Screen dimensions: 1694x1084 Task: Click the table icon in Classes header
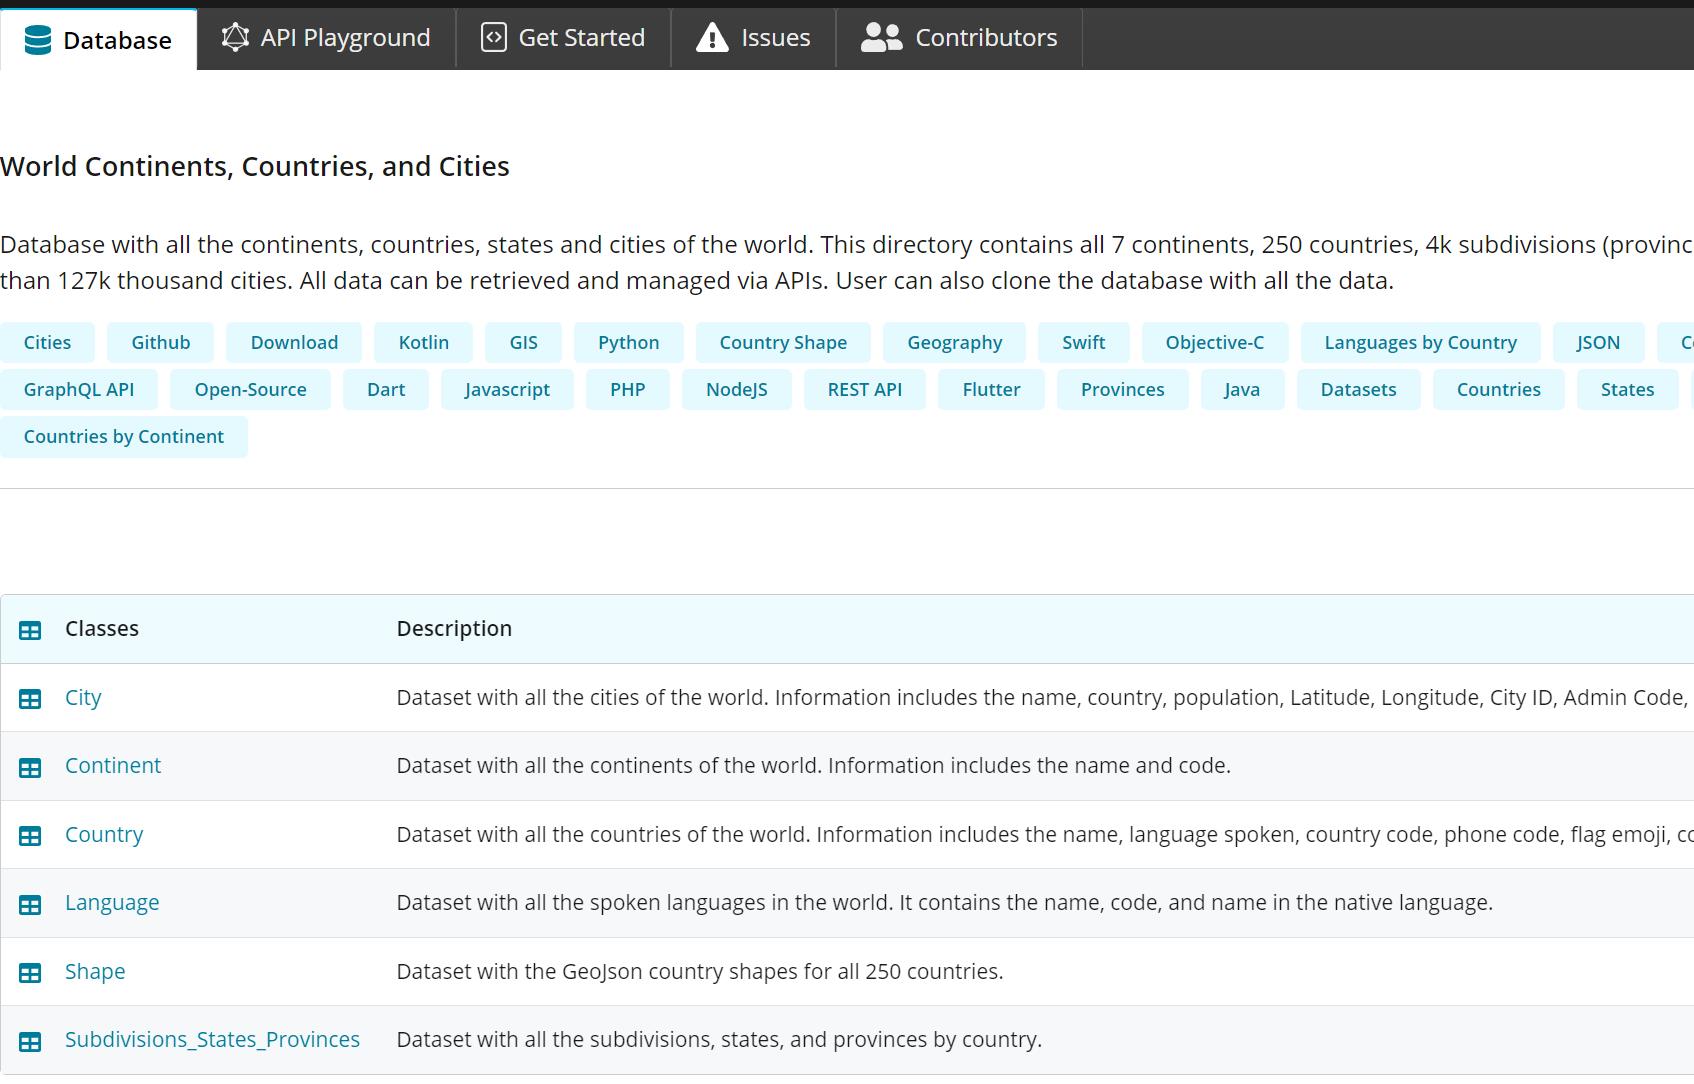(30, 630)
